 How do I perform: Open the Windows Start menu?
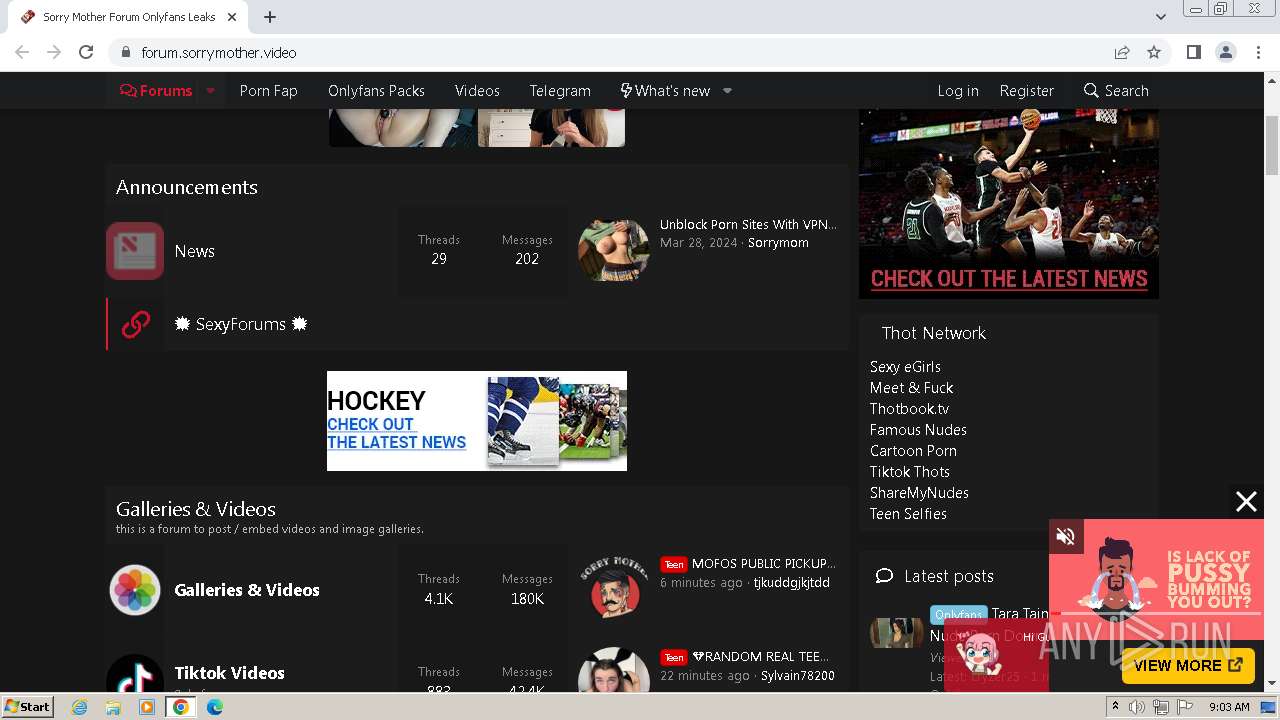pos(28,707)
